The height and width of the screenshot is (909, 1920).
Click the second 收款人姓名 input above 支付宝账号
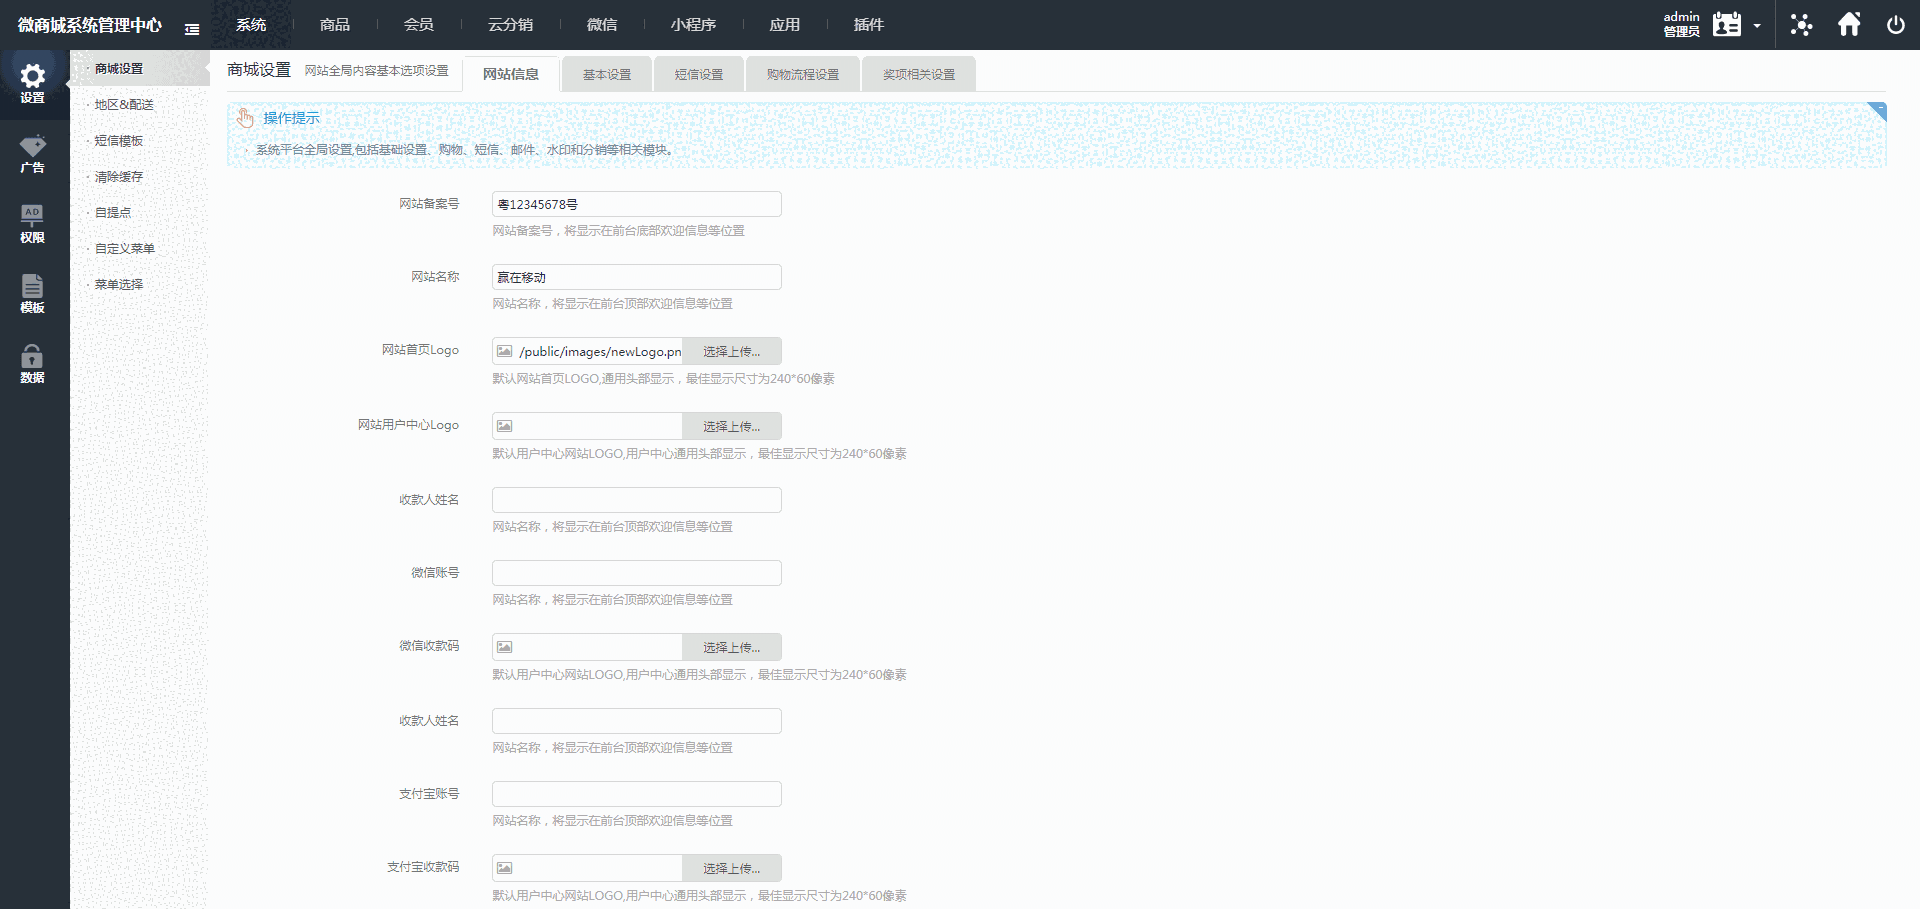(637, 721)
